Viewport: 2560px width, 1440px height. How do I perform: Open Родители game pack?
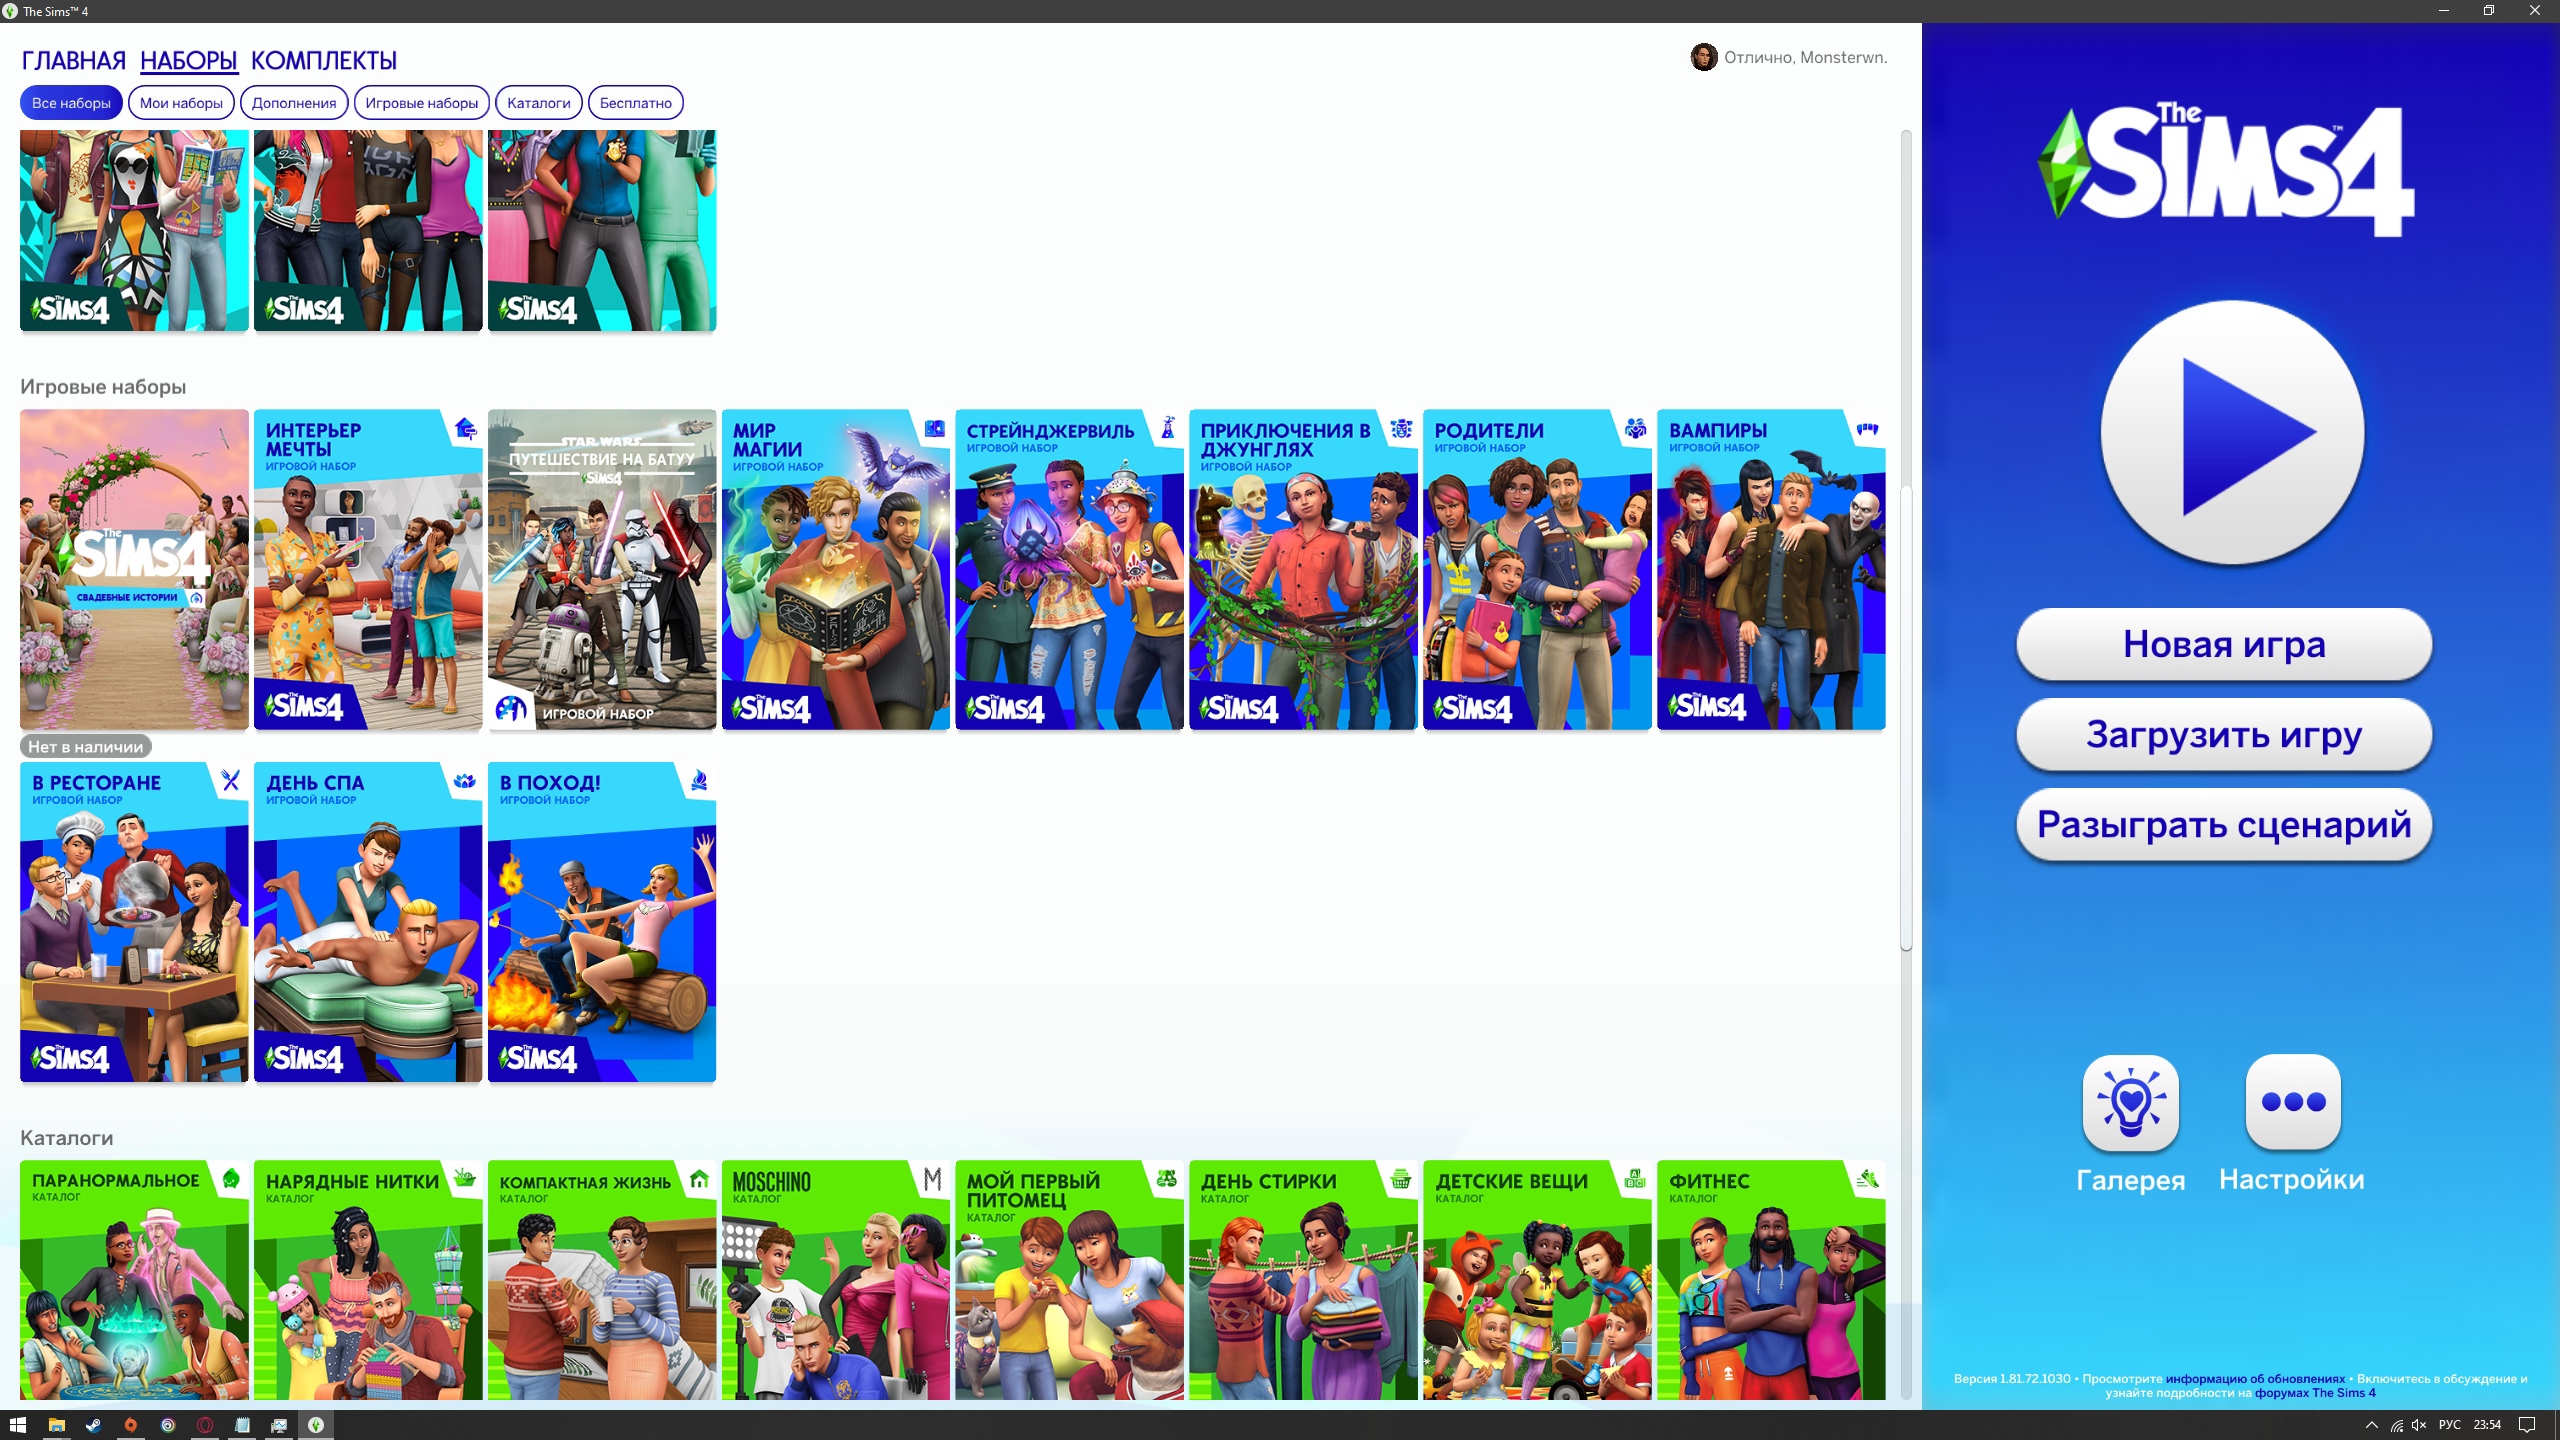coord(1538,569)
